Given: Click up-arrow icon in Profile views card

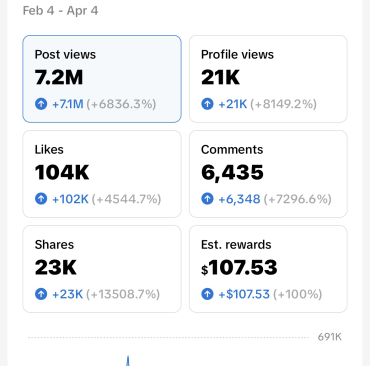Looking at the screenshot, I should (x=207, y=104).
